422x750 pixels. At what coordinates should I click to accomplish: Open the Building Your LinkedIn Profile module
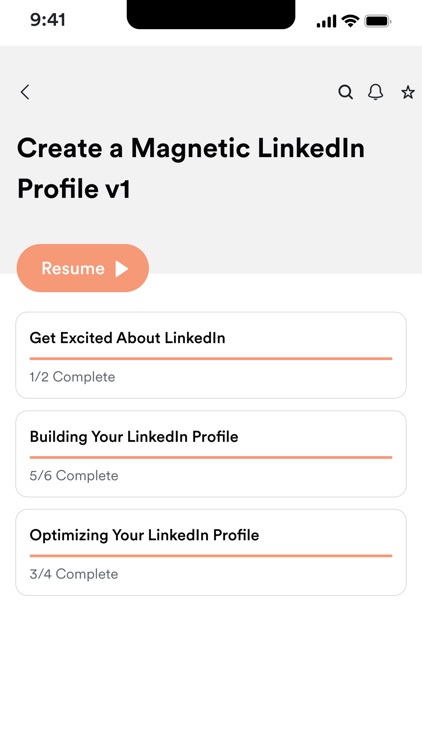(211, 453)
